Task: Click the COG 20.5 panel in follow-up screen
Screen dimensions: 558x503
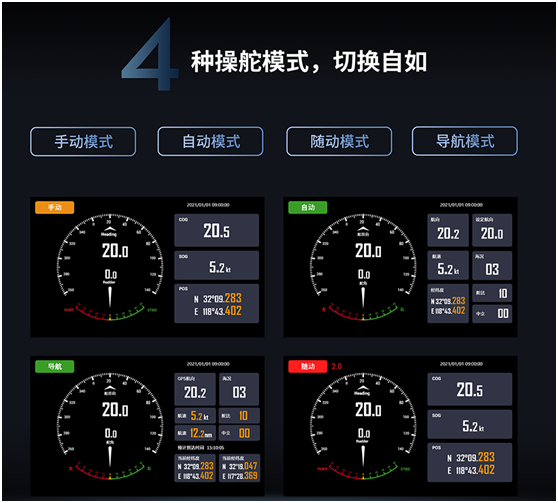Action: (470, 389)
